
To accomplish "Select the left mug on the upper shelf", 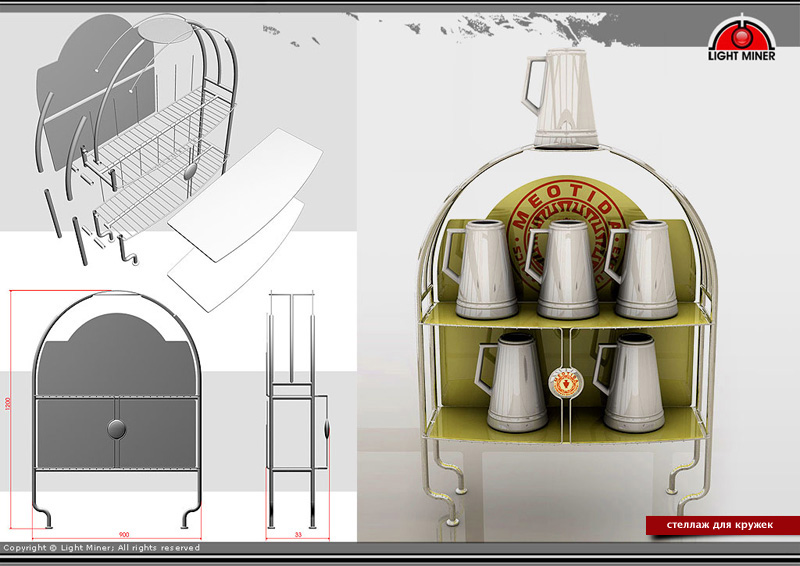I will tap(480, 269).
